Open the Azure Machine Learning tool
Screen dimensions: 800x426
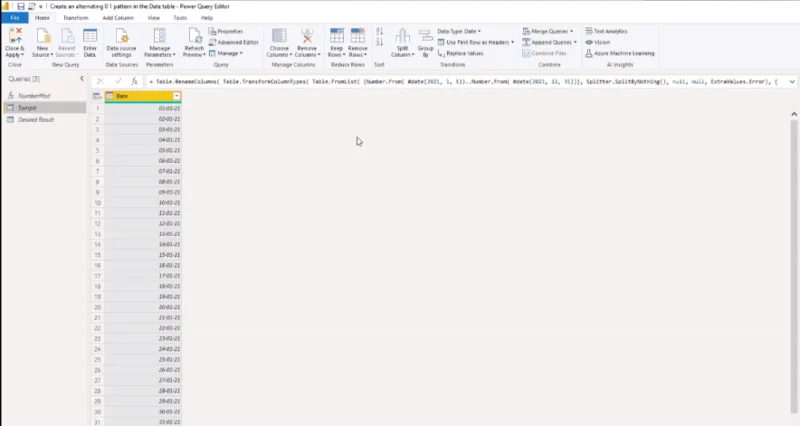(619, 53)
